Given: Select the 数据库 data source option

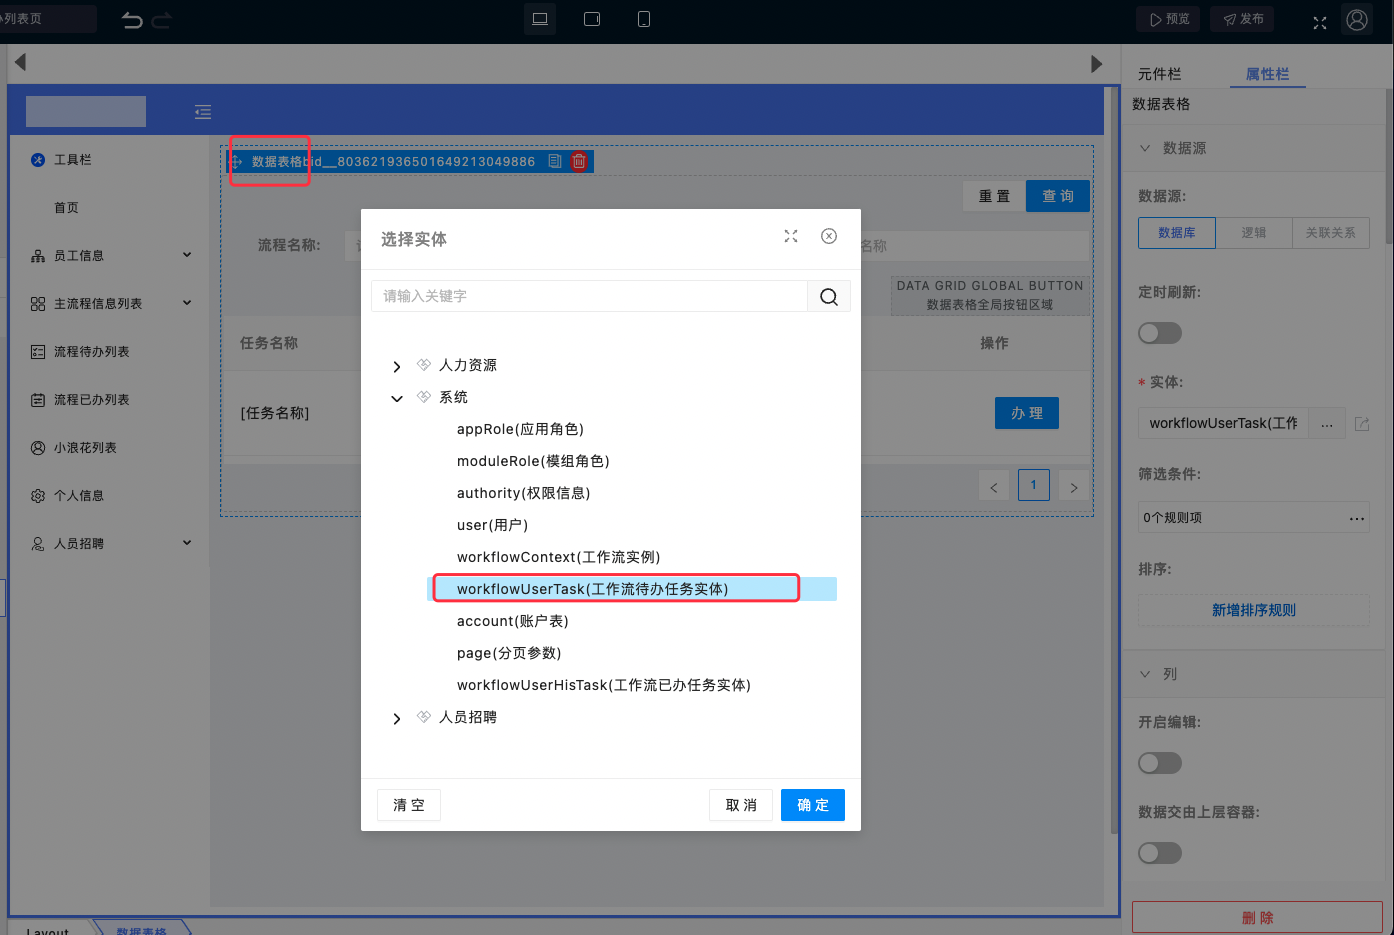Looking at the screenshot, I should coord(1177,233).
